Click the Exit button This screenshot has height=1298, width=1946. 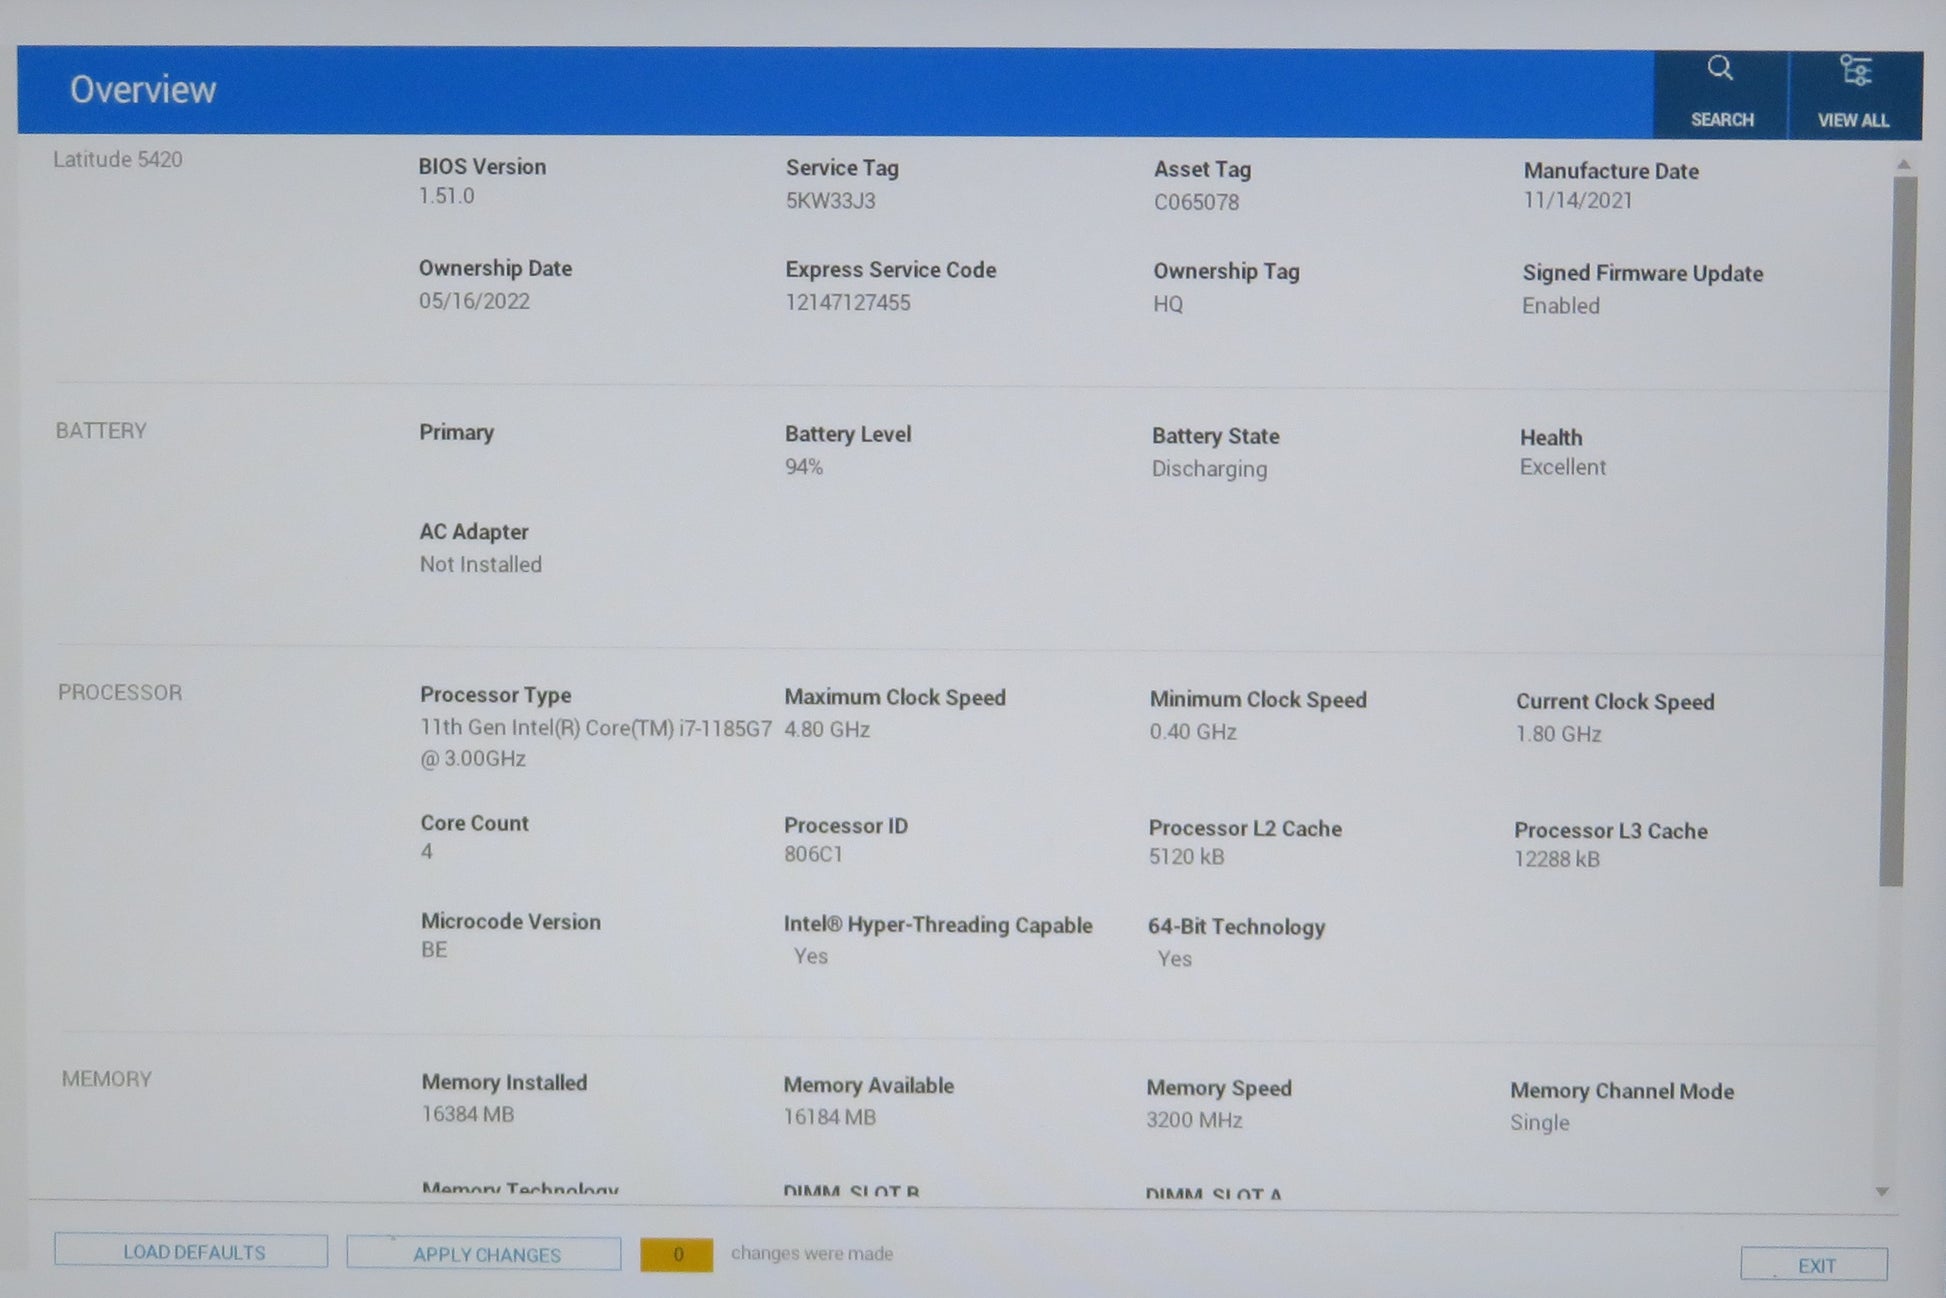coord(1814,1265)
